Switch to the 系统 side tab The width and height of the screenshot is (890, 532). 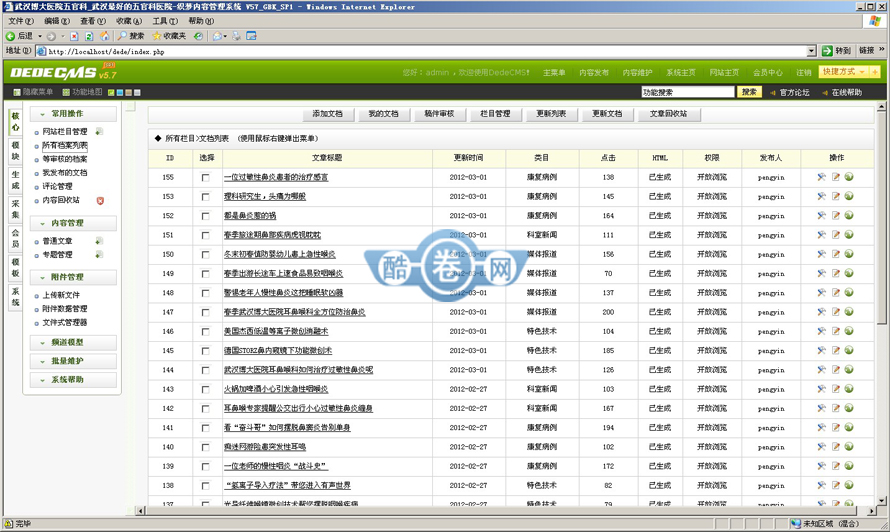15,297
